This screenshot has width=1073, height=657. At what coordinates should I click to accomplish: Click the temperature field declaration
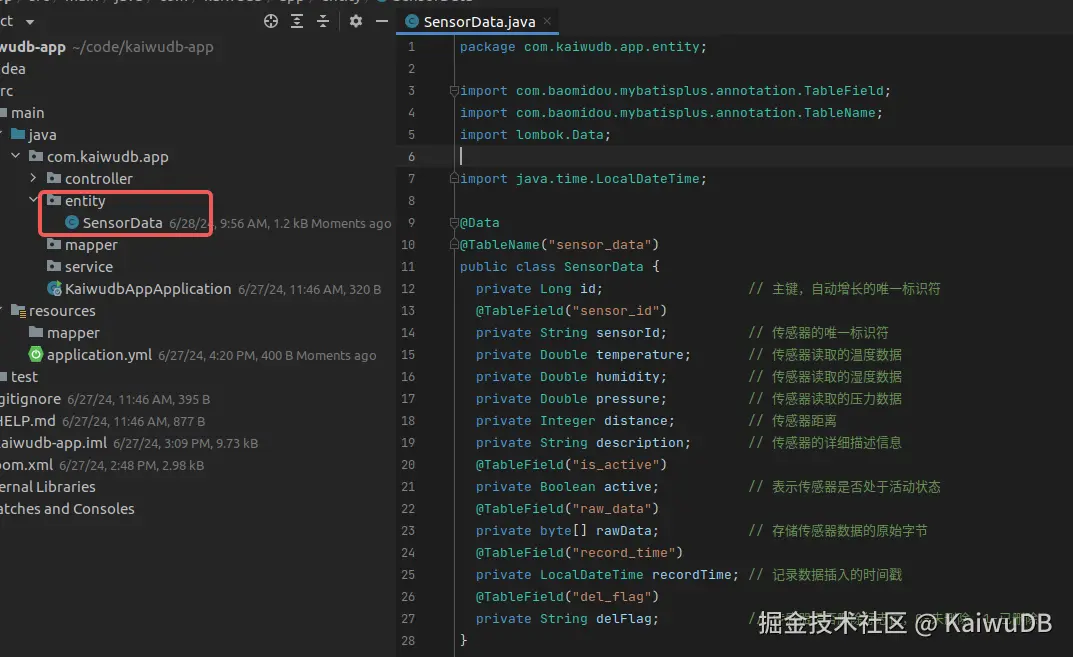pyautogui.click(x=583, y=355)
